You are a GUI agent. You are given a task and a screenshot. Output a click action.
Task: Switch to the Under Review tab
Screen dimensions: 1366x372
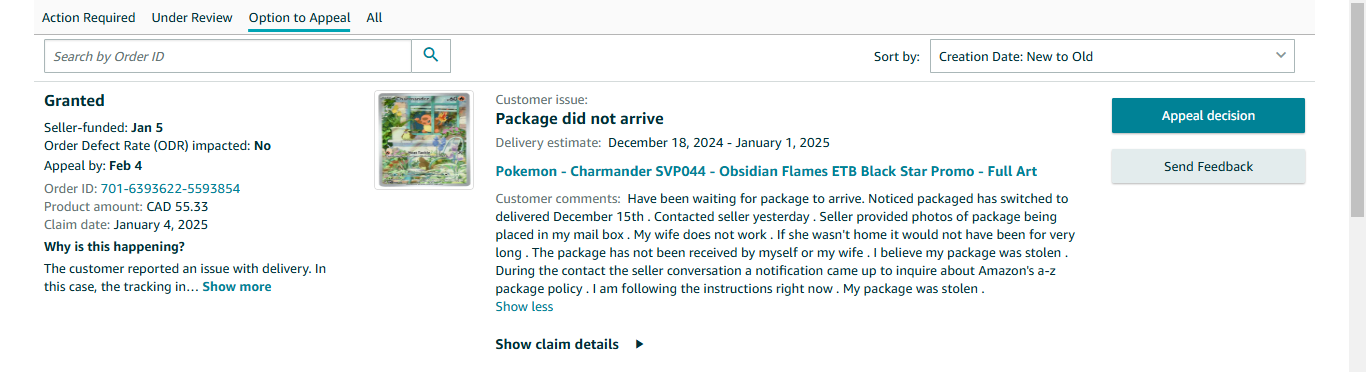click(192, 18)
